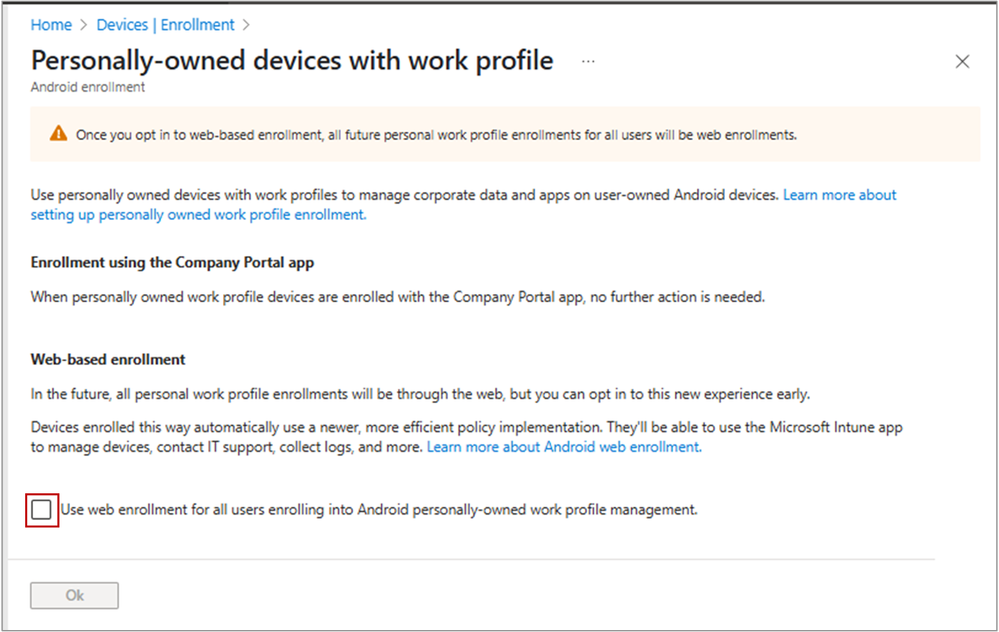Select 'Enrollment using the Company Portal app' heading

(x=173, y=263)
